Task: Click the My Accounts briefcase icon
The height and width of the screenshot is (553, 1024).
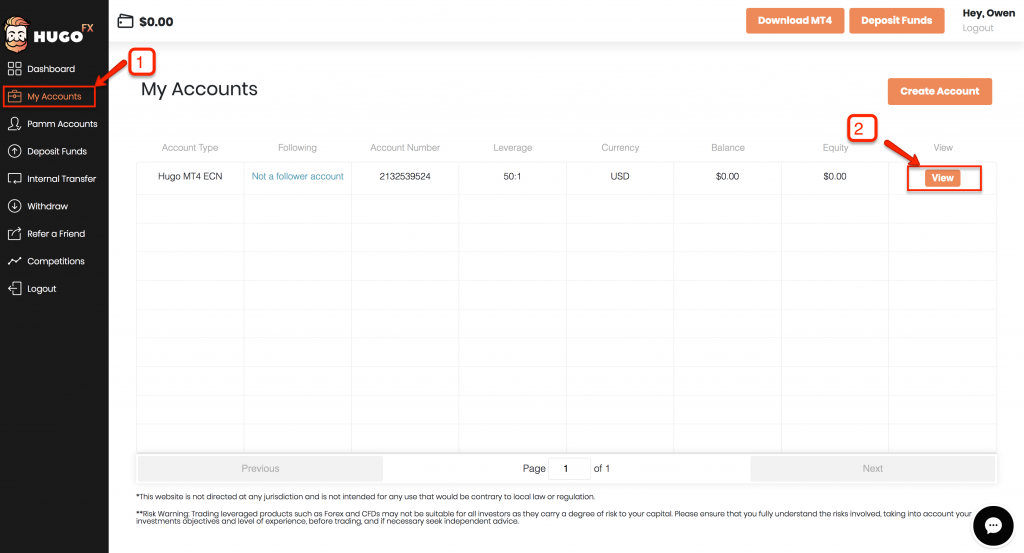Action: point(14,96)
